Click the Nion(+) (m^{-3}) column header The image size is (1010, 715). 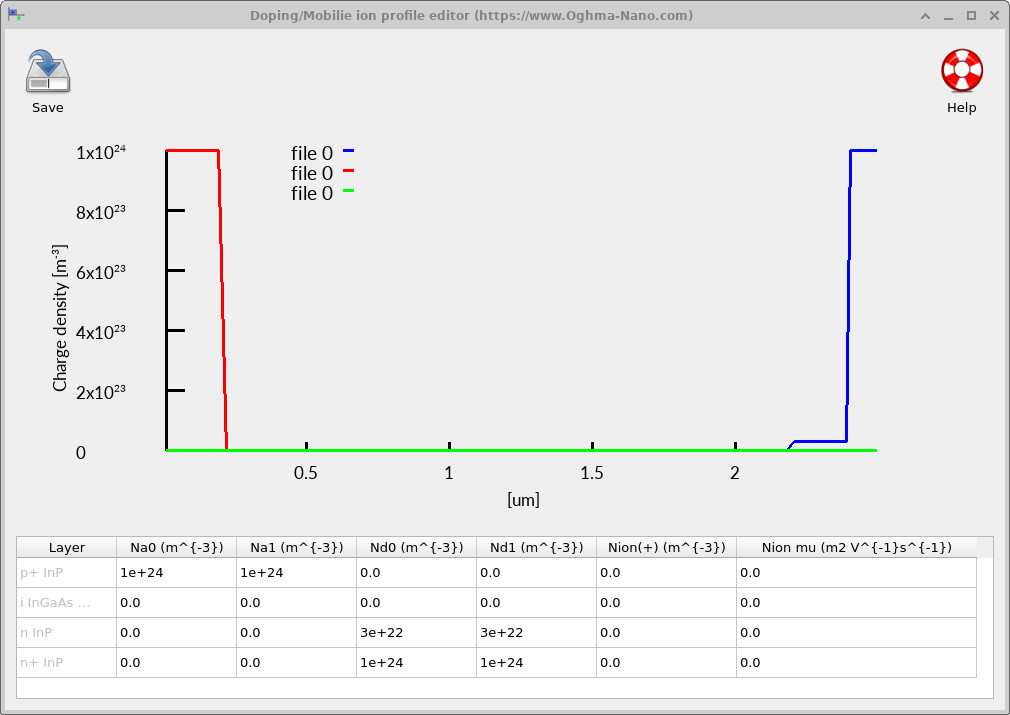667,548
